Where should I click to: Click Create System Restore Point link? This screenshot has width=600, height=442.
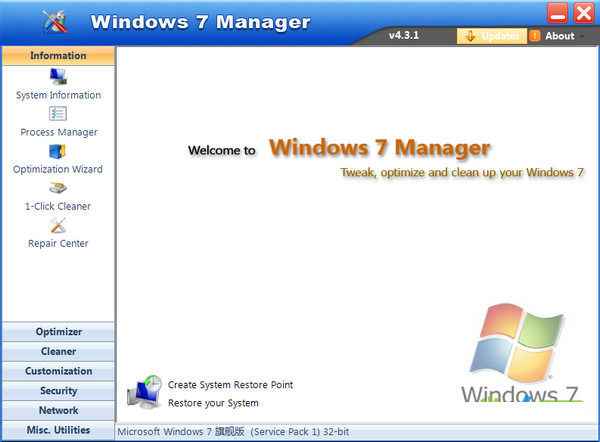230,385
